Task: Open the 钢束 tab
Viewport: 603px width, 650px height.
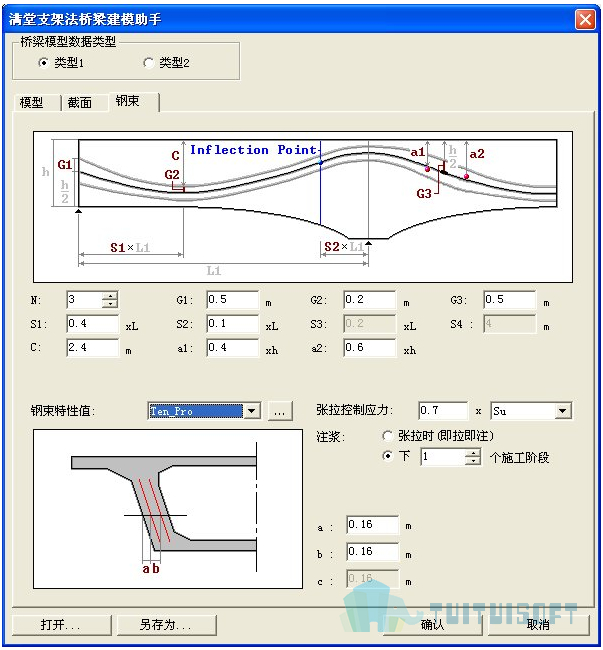Action: 133,101
